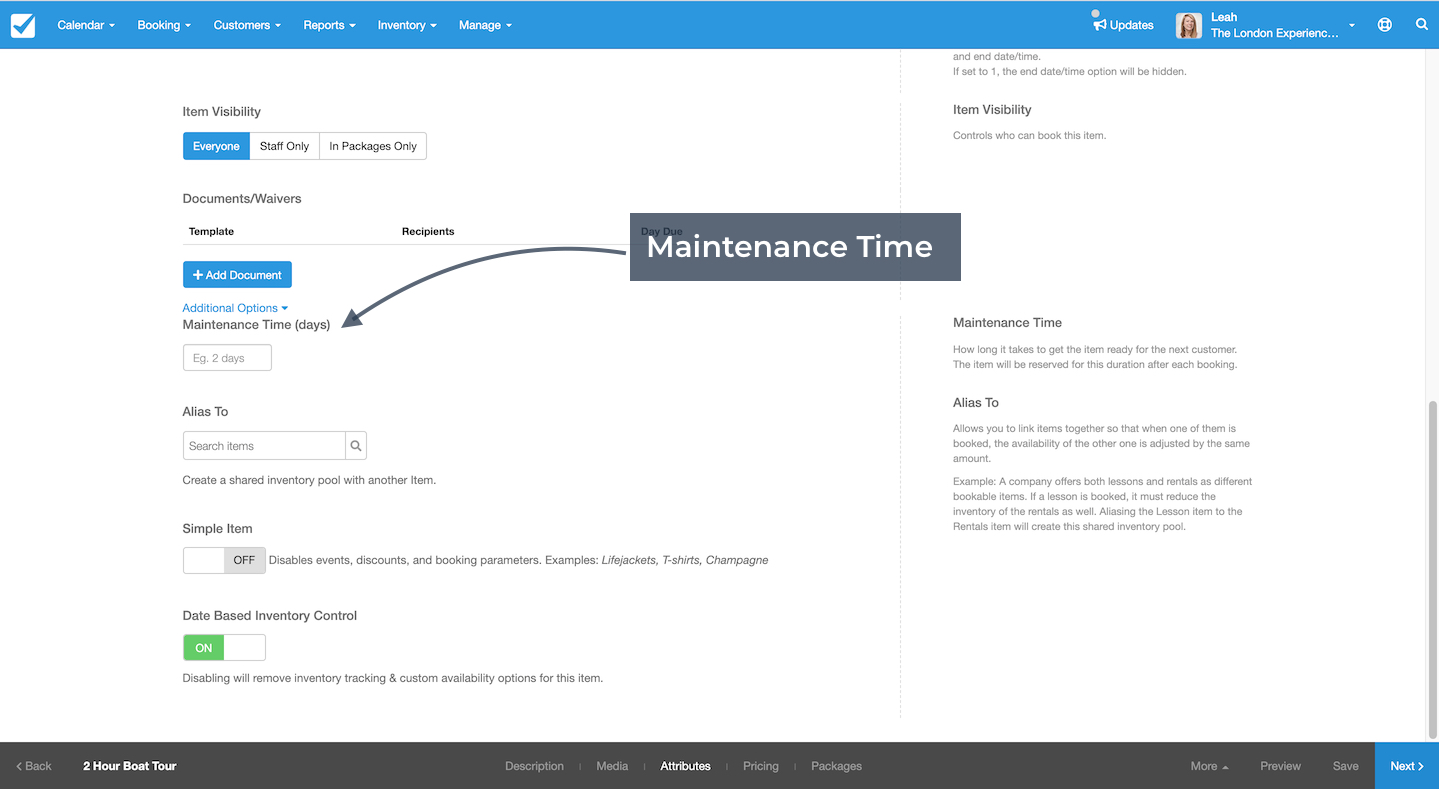
Task: Open search with the magnifier icon
Action: pos(1421,25)
